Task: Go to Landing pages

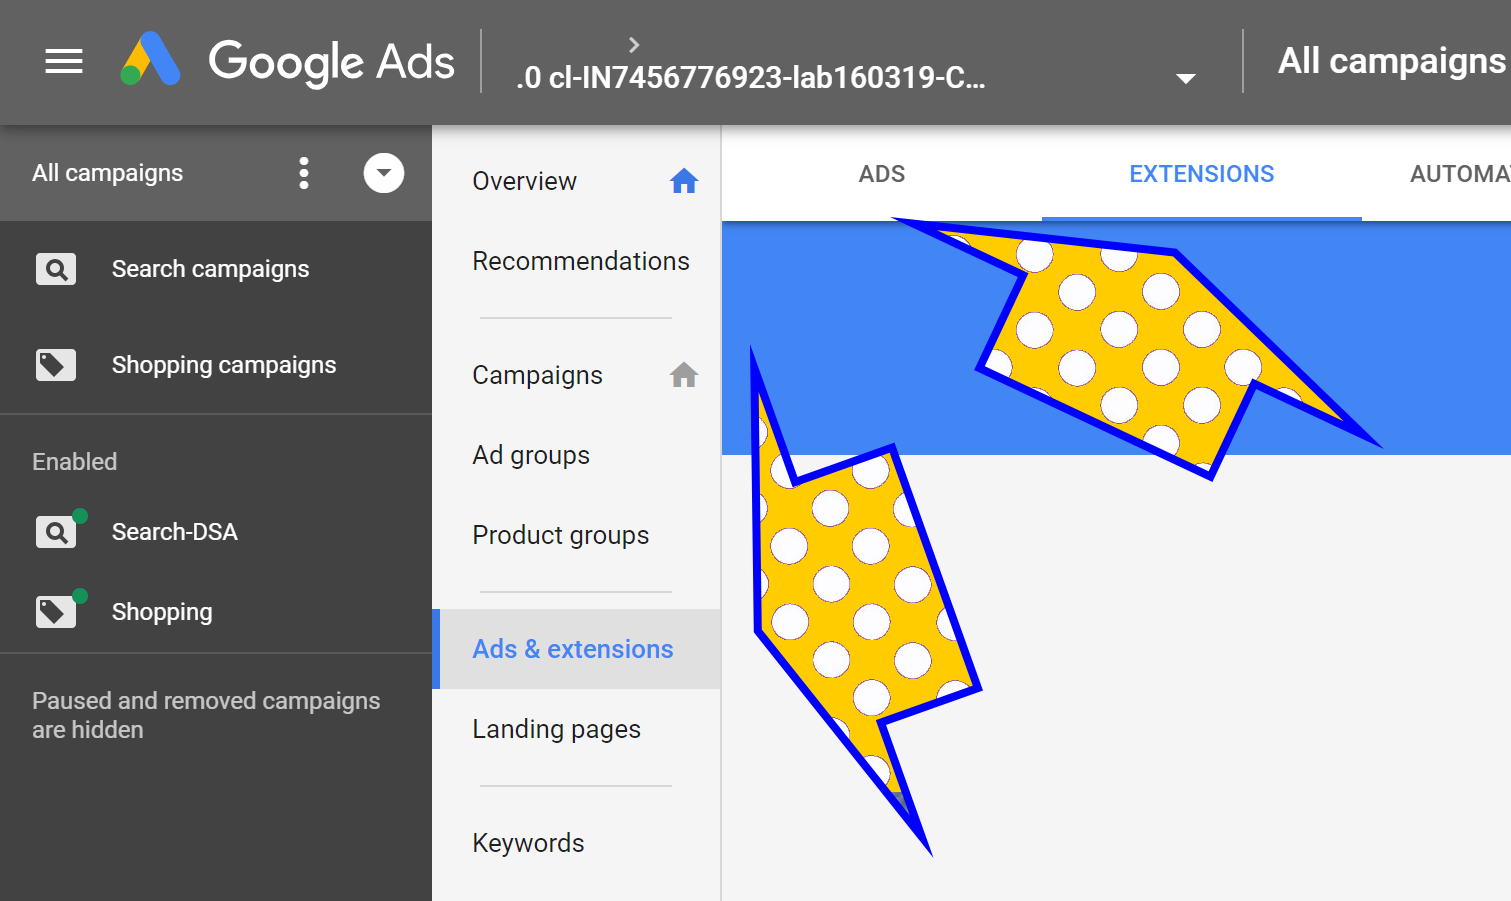Action: pyautogui.click(x=556, y=729)
